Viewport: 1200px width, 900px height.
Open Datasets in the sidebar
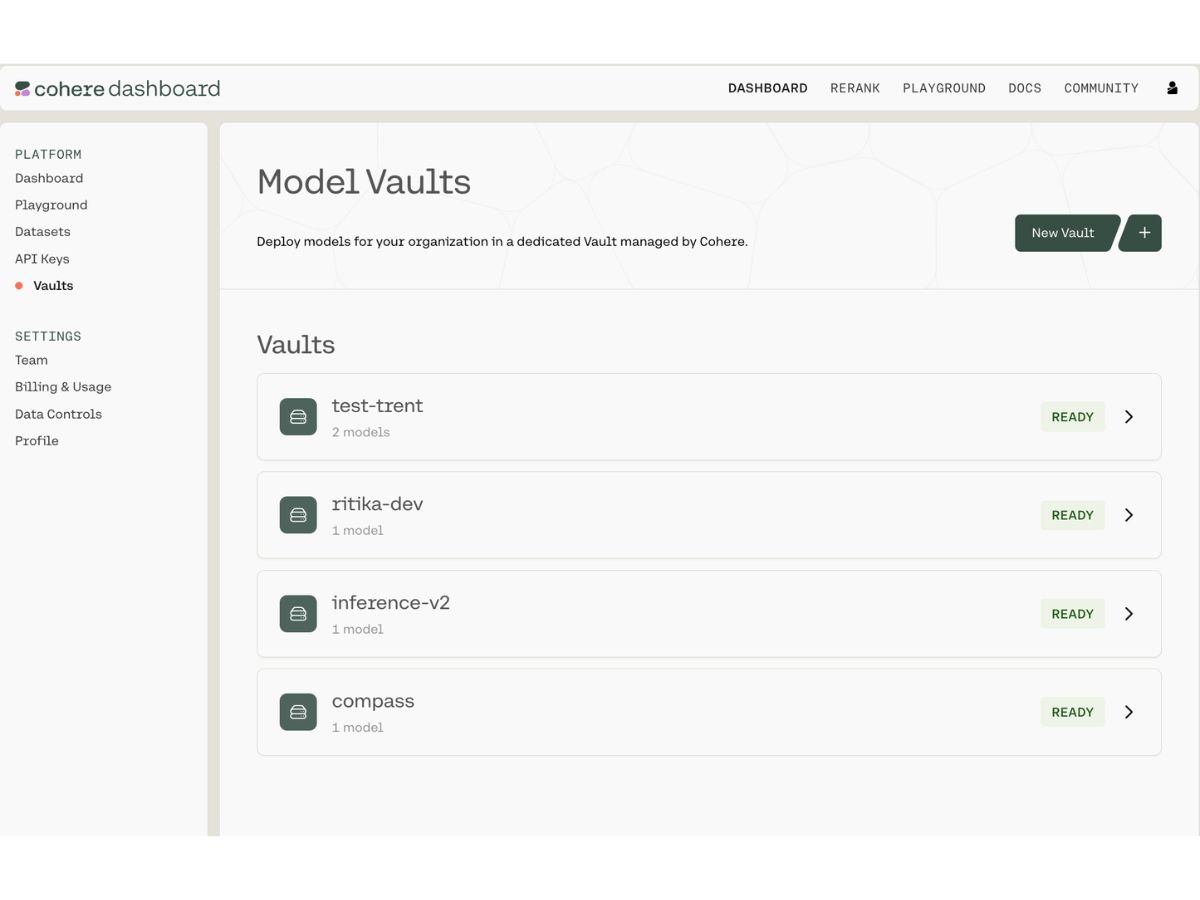click(x=43, y=232)
